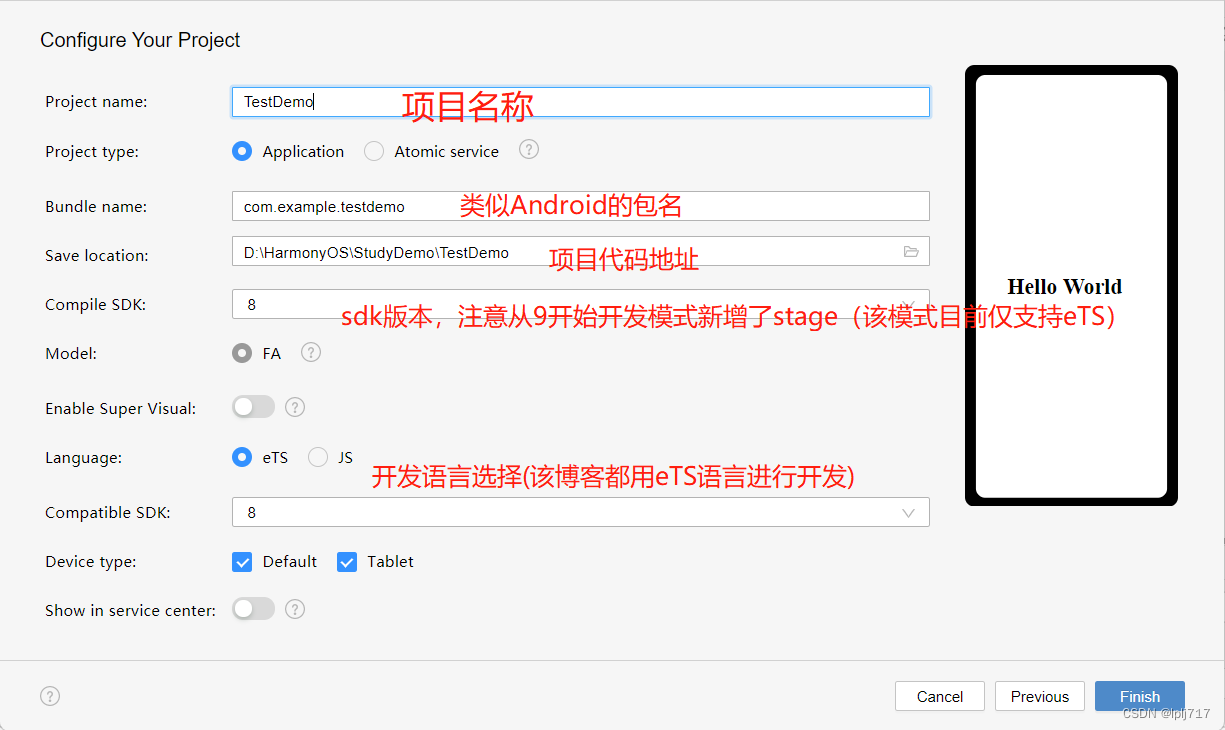Image resolution: width=1225 pixels, height=730 pixels.
Task: Click Finish to create the project
Action: (x=1140, y=696)
